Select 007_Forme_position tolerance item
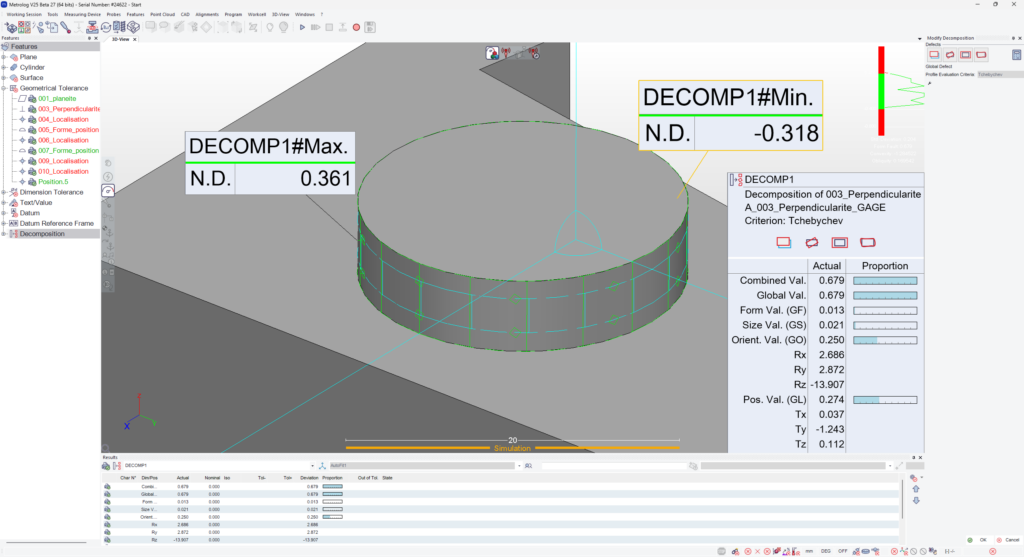1024x557 pixels. tap(68, 151)
